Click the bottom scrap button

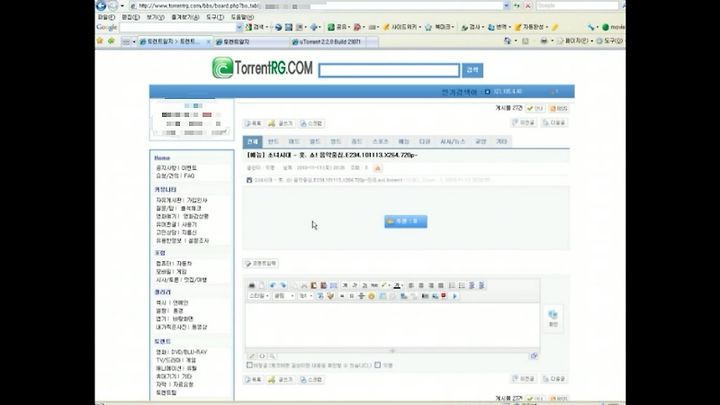tap(311, 380)
